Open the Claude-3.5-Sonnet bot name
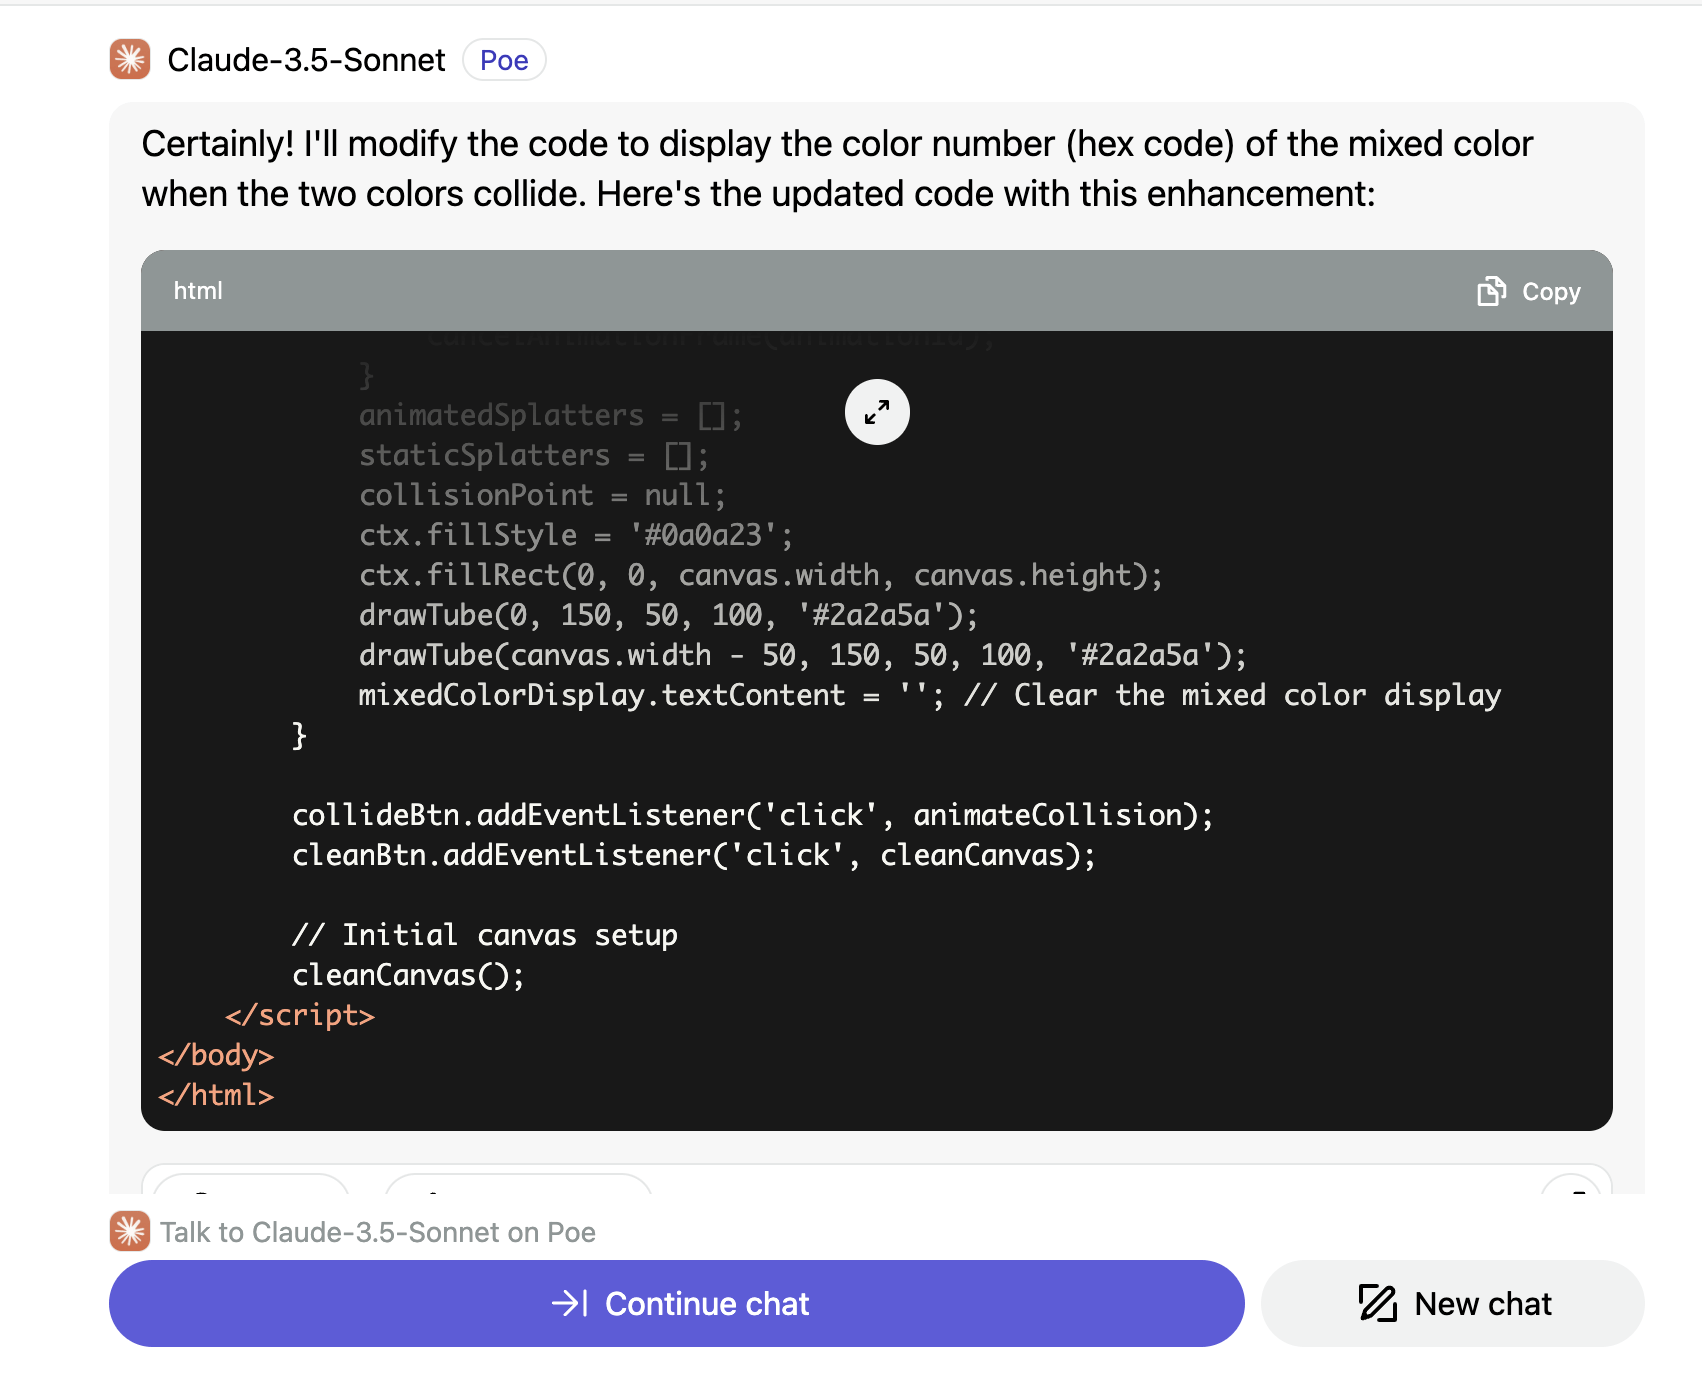The width and height of the screenshot is (1702, 1378). click(306, 60)
